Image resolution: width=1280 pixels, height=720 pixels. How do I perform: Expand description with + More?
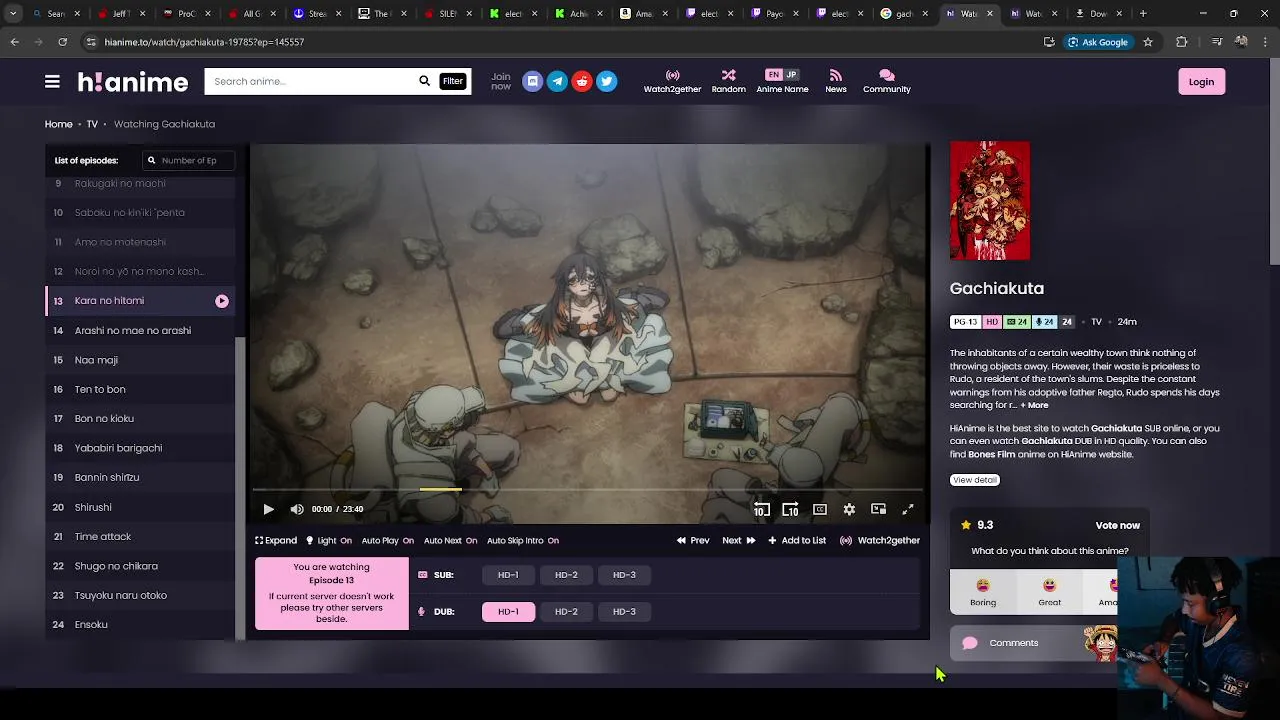point(1034,405)
